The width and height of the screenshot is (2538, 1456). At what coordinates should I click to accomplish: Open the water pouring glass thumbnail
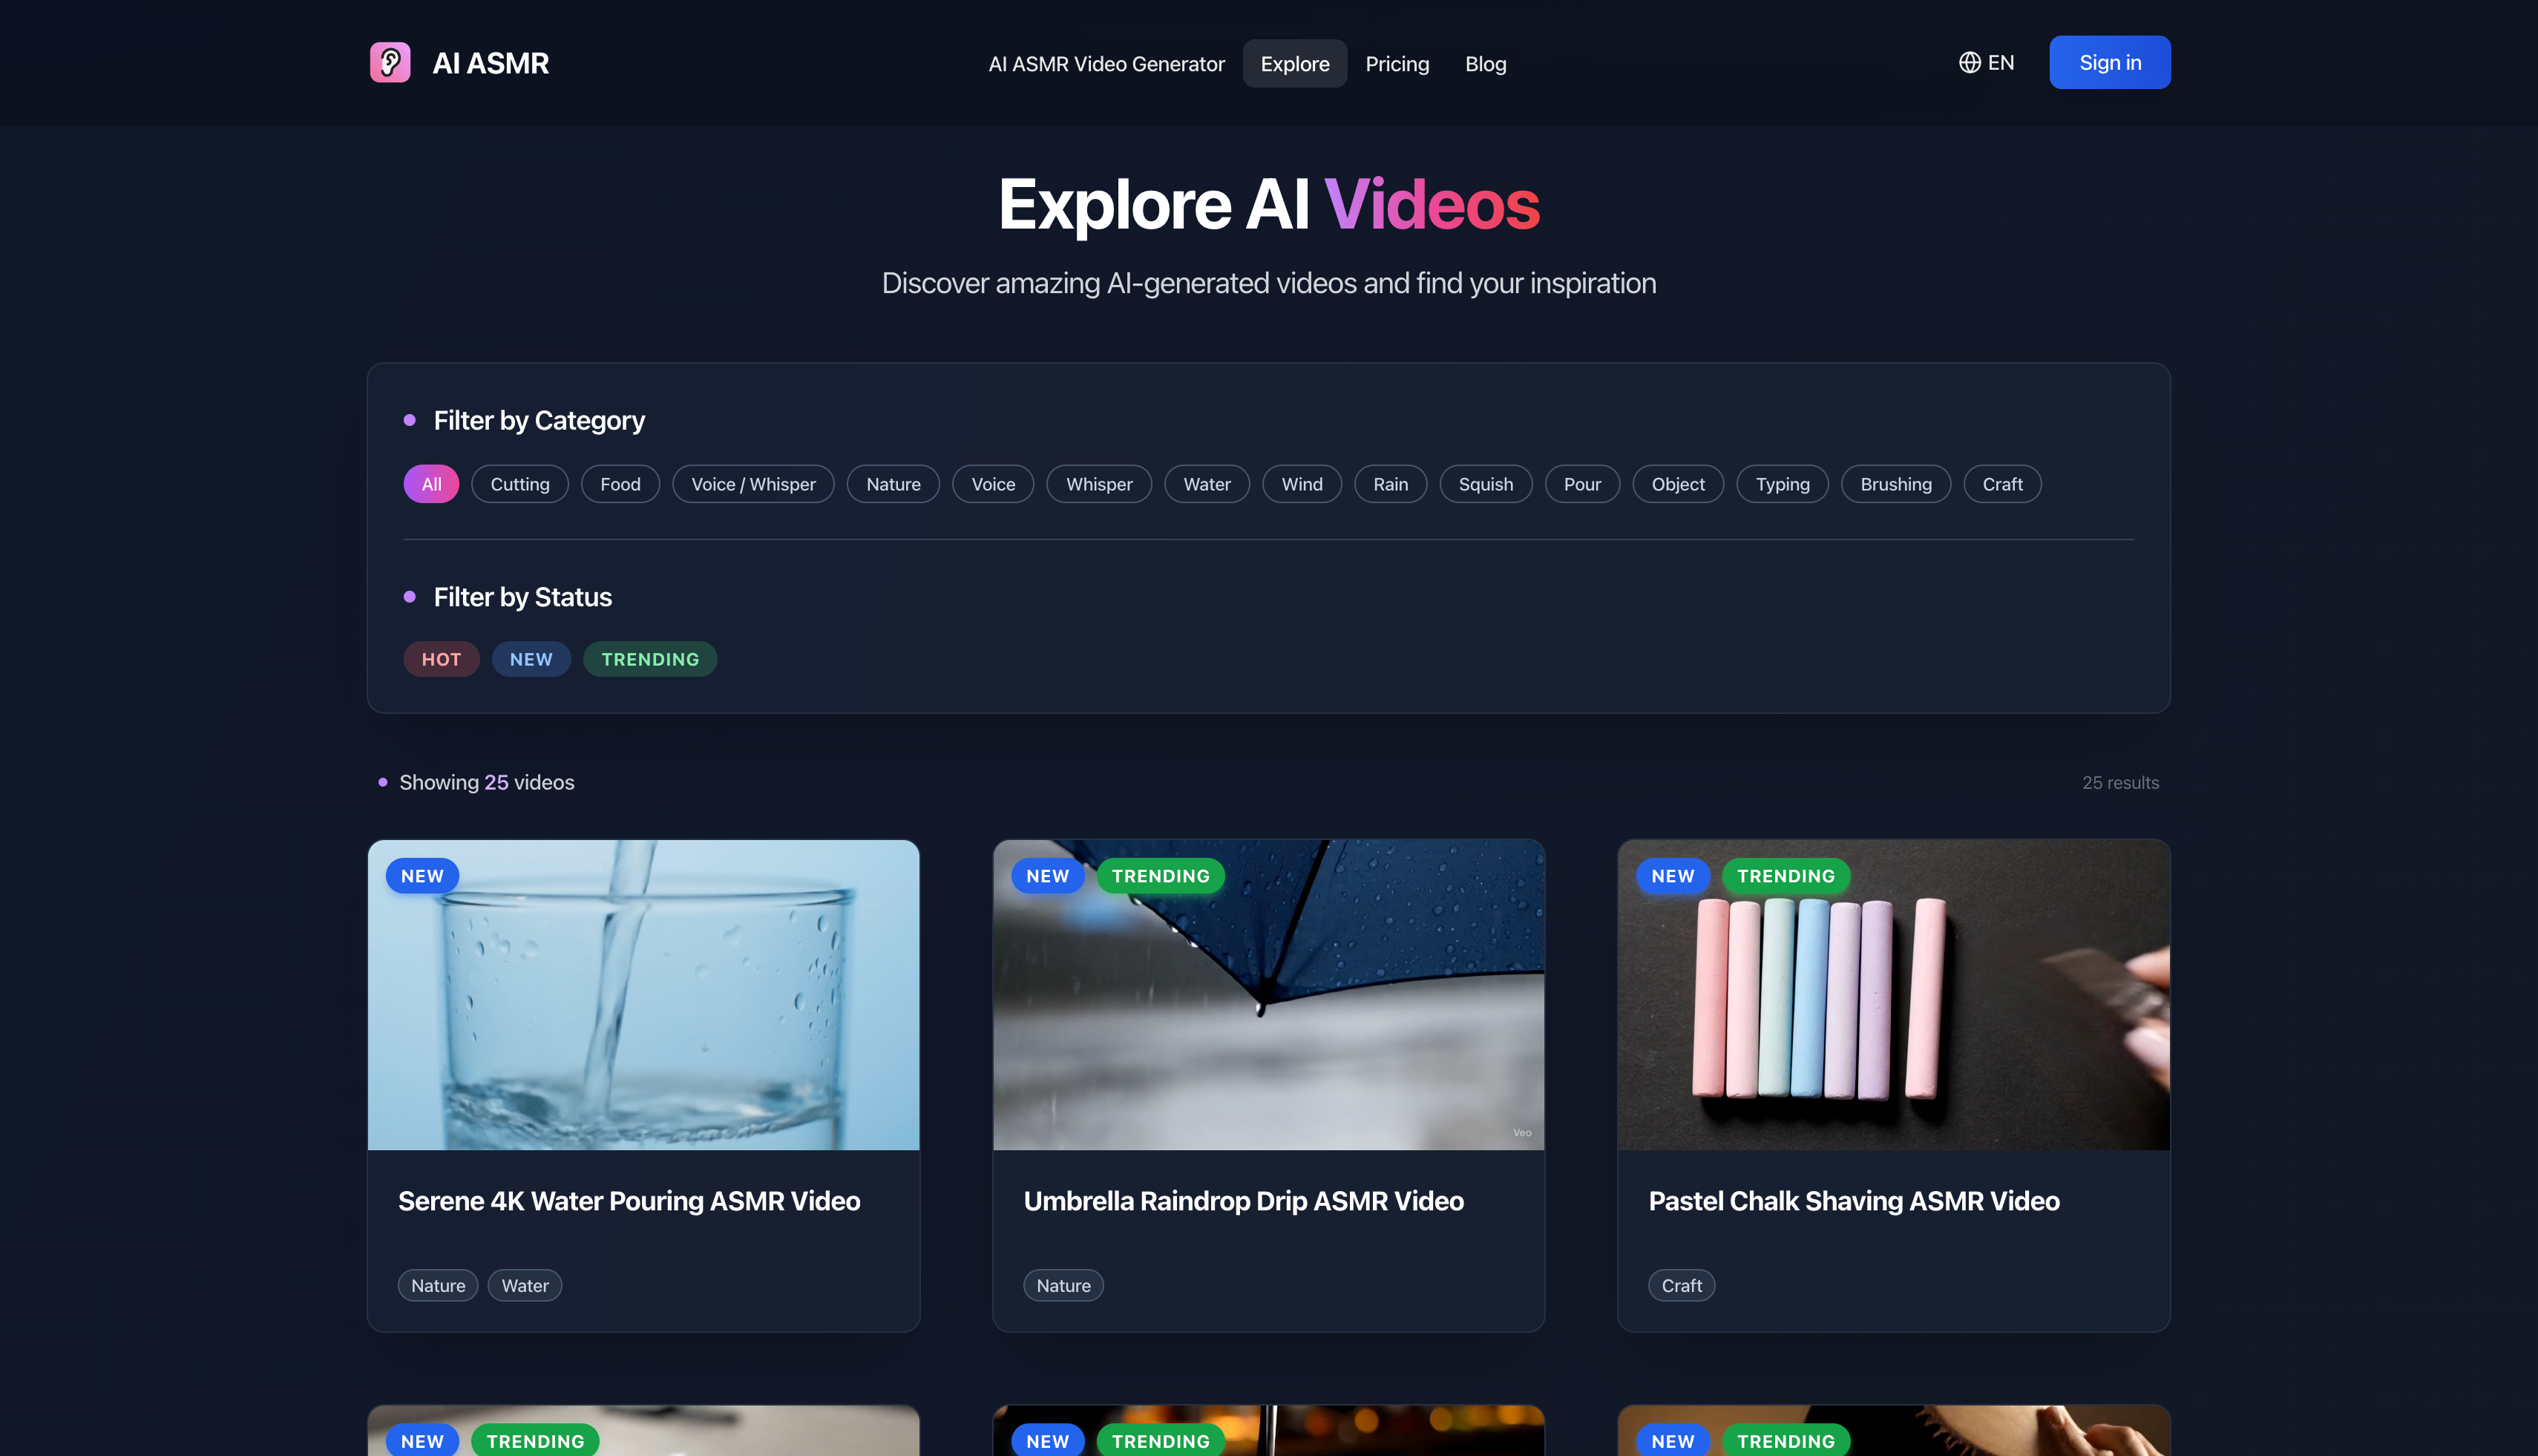coord(643,995)
